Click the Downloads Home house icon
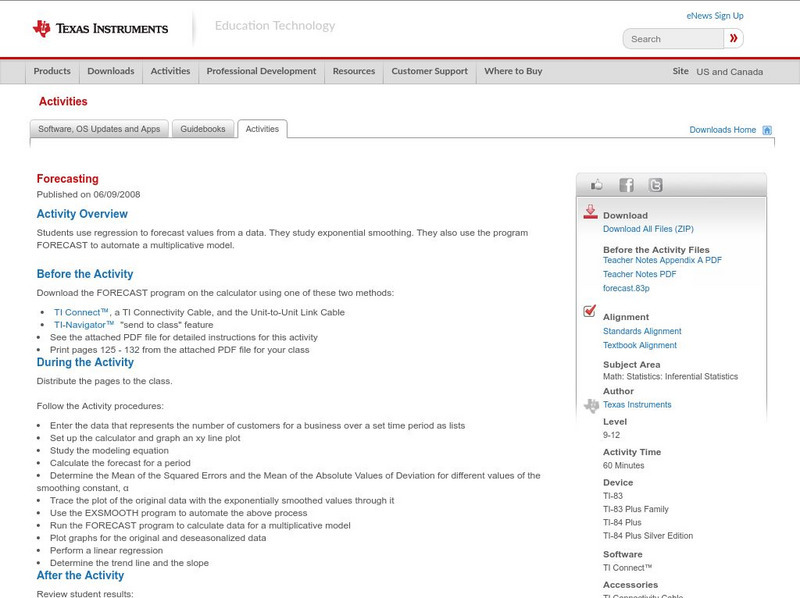The height and width of the screenshot is (598, 800). (x=767, y=130)
